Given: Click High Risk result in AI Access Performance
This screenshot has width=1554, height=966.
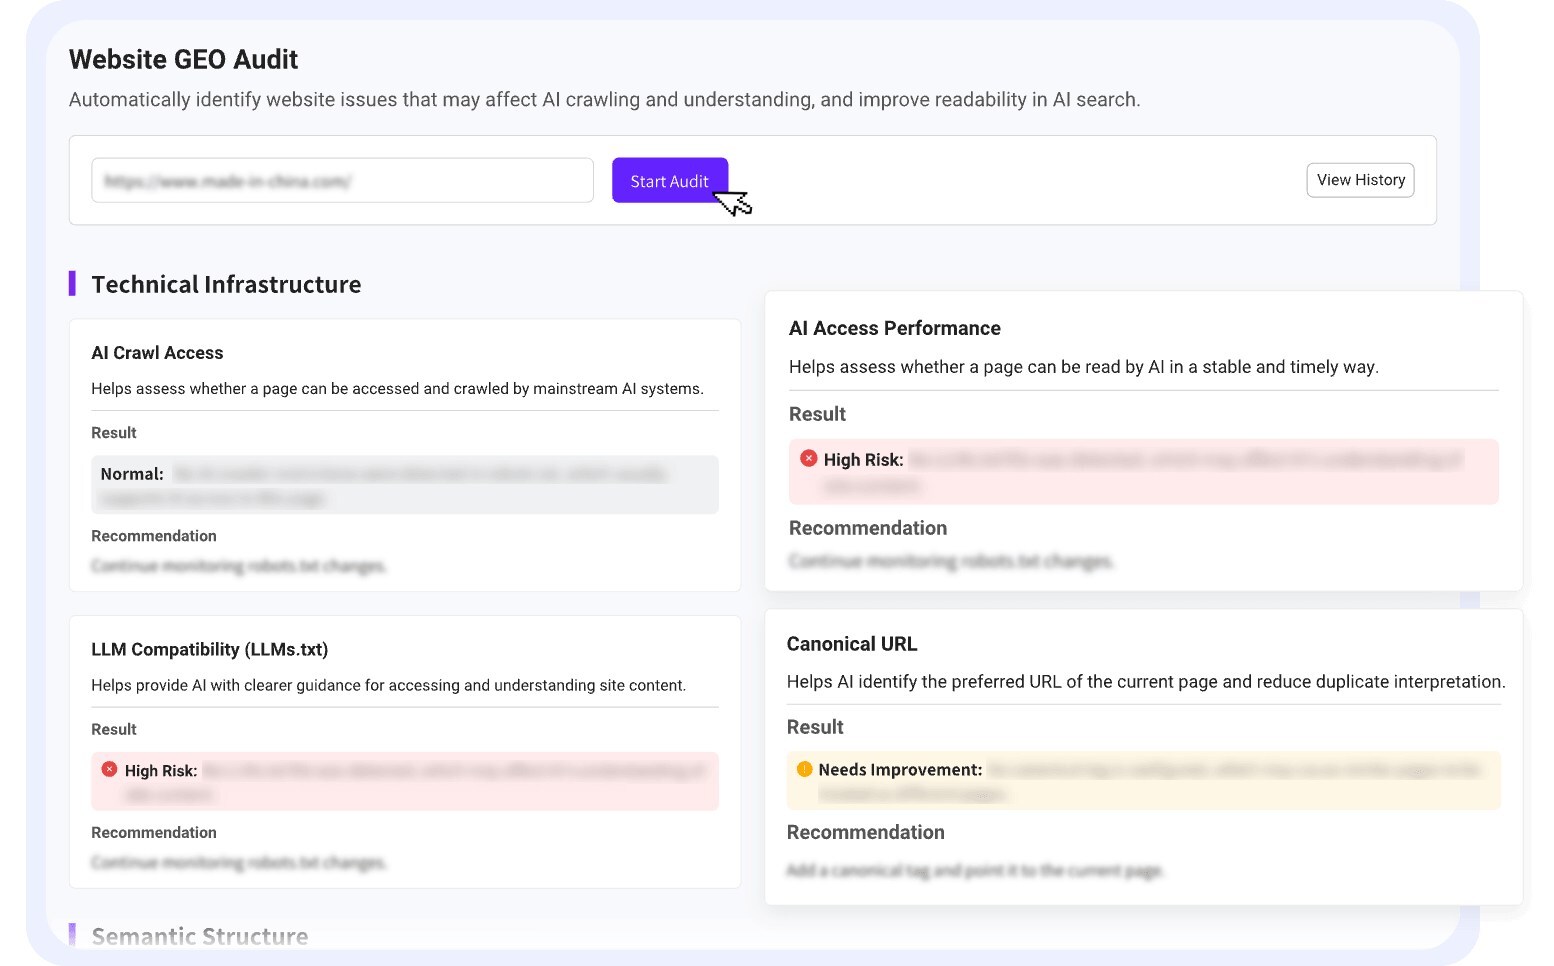Looking at the screenshot, I should [1143, 472].
